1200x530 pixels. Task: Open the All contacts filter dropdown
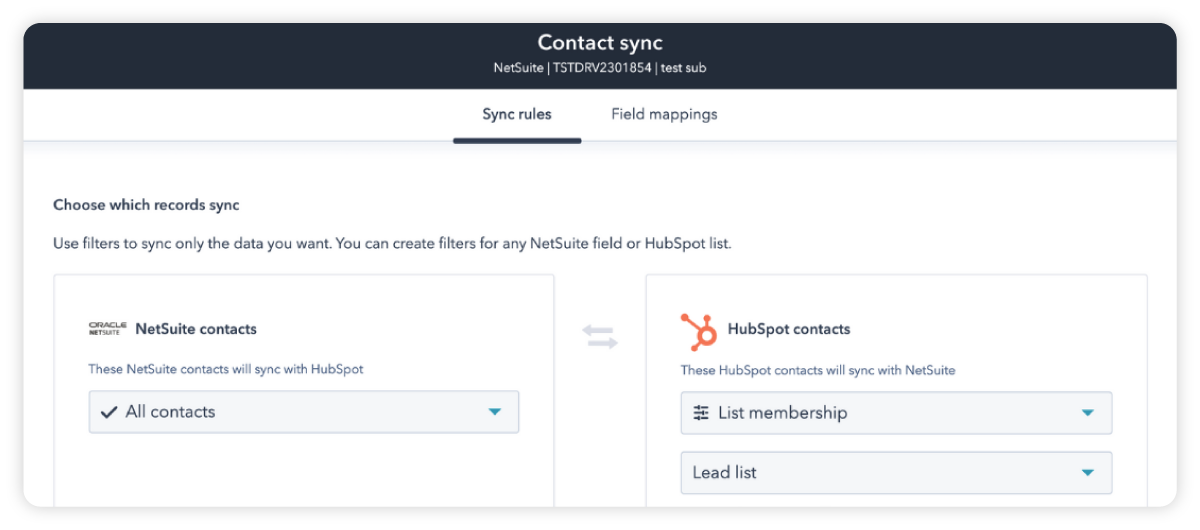pyautogui.click(x=303, y=411)
